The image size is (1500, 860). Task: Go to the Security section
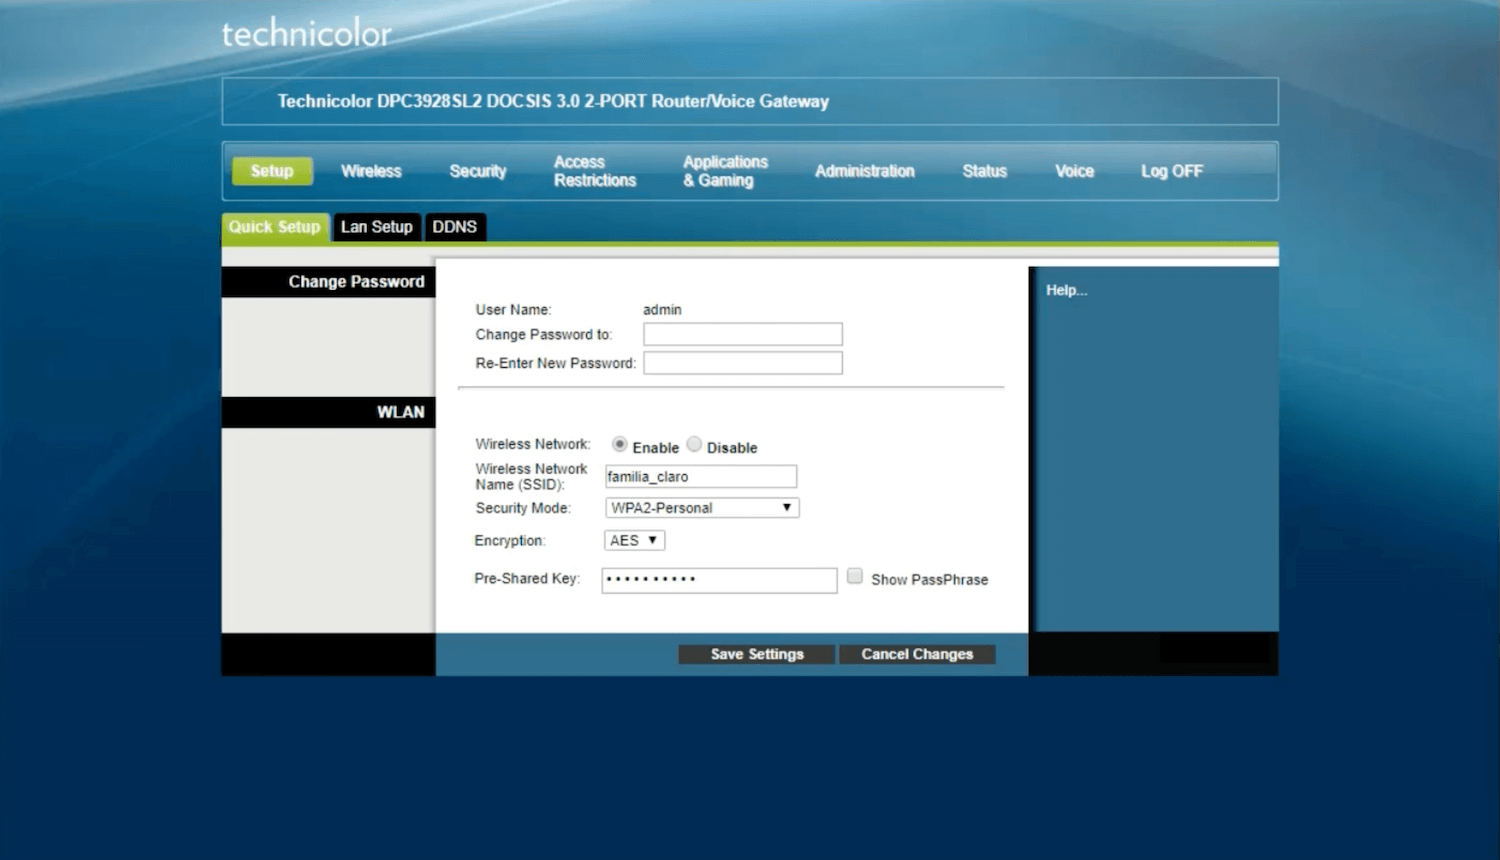pyautogui.click(x=478, y=171)
